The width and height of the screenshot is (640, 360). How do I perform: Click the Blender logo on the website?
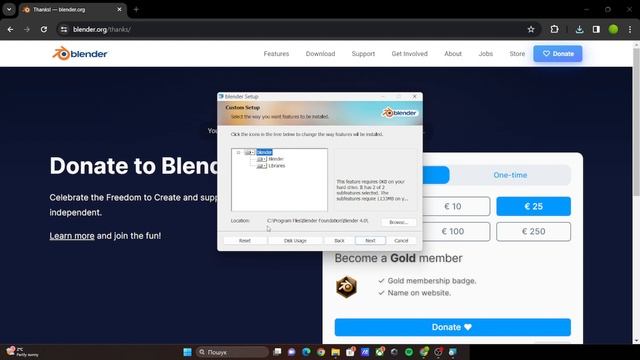80,53
